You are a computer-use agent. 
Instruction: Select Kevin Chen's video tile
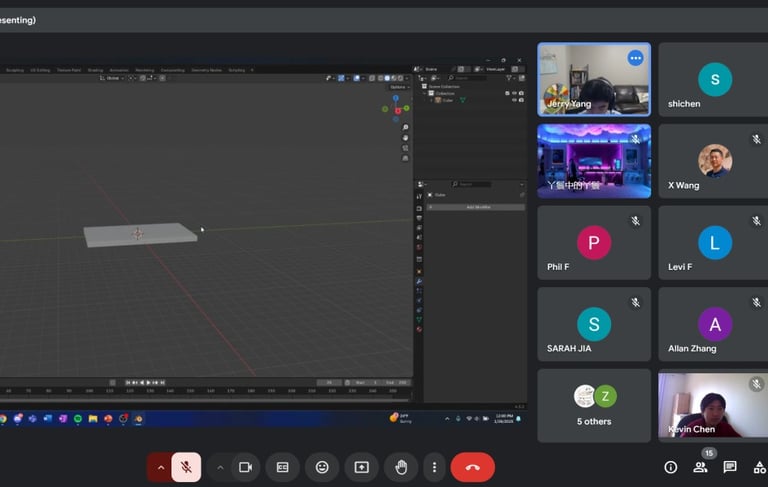(712, 405)
